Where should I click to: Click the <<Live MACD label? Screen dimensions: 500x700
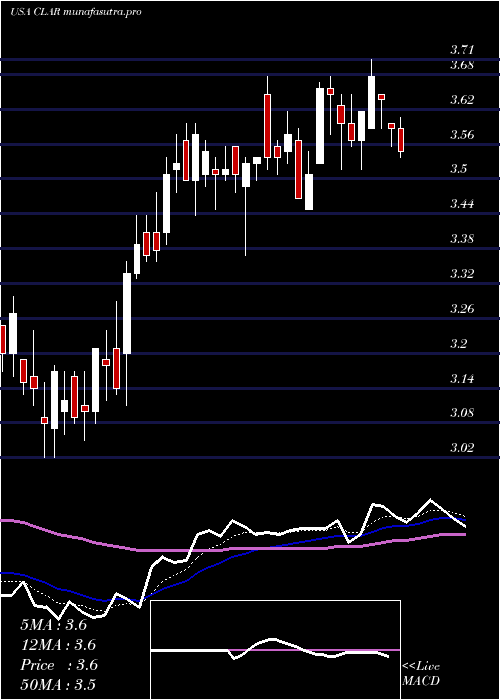[421, 674]
